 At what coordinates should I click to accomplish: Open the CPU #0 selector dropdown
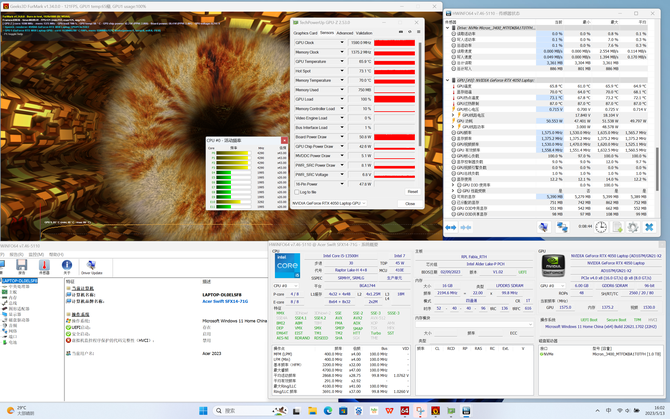point(286,286)
